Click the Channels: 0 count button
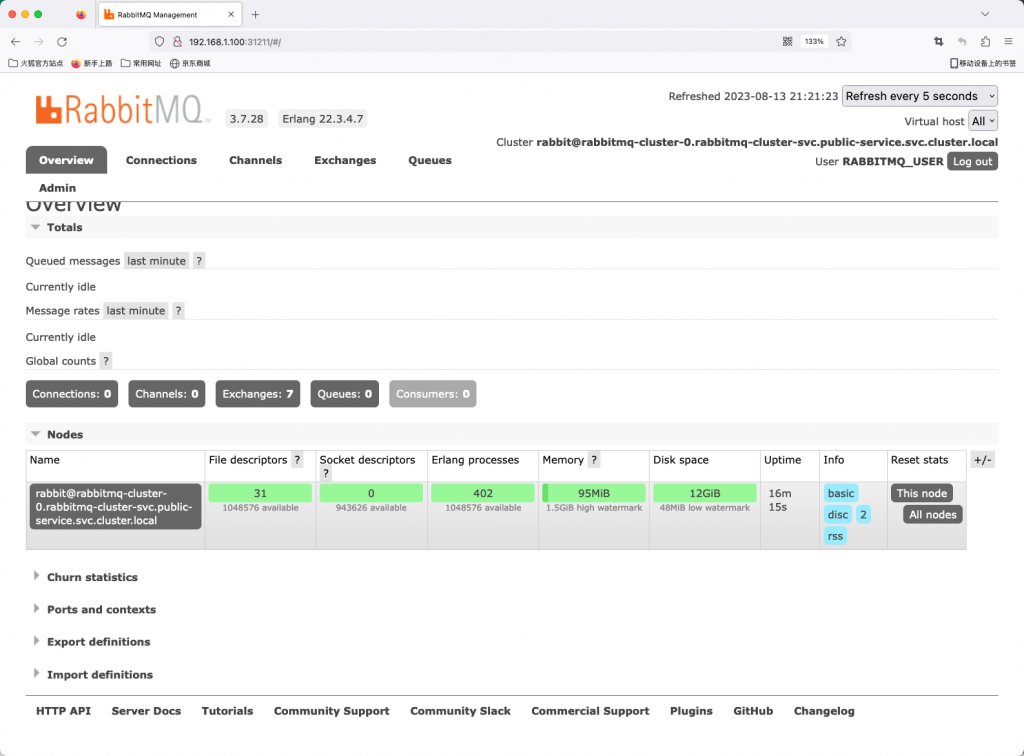The width and height of the screenshot is (1024, 756). [167, 394]
